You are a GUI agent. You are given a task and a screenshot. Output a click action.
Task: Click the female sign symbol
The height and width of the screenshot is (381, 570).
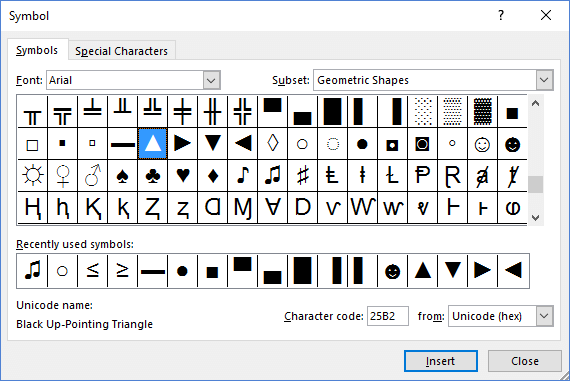[63, 176]
